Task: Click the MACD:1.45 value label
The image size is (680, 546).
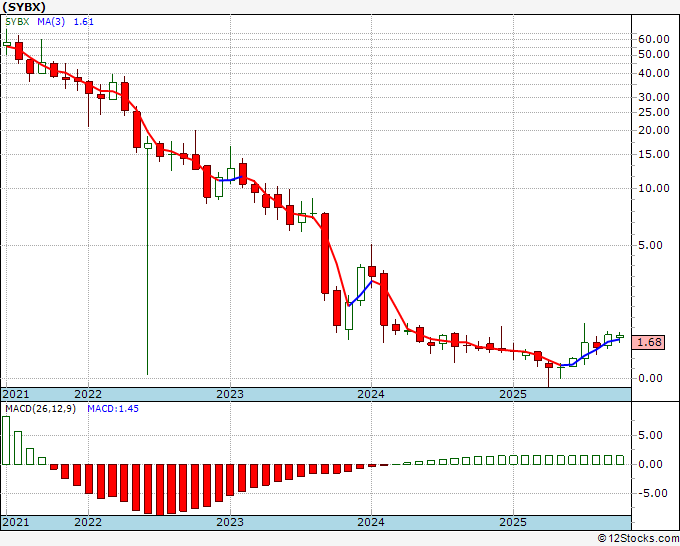Action: 113,409
